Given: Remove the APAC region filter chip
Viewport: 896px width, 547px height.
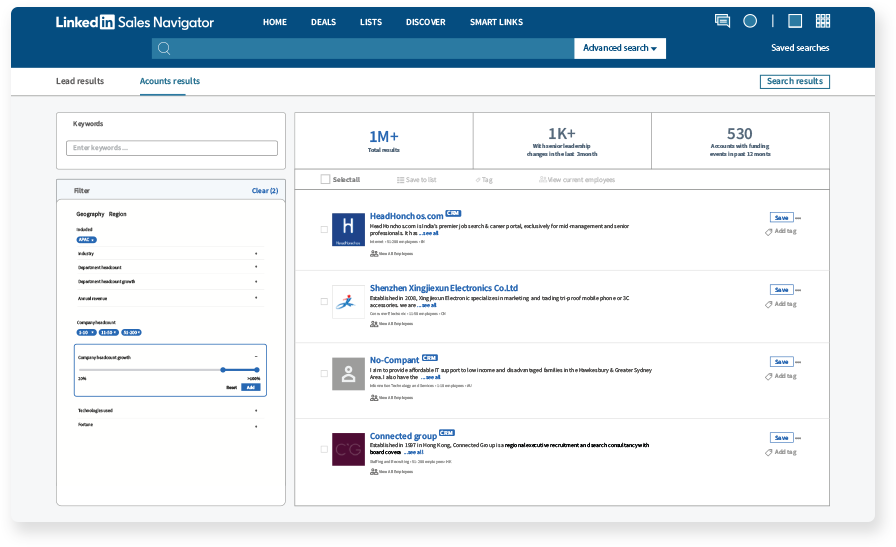Looking at the screenshot, I should (x=93, y=240).
